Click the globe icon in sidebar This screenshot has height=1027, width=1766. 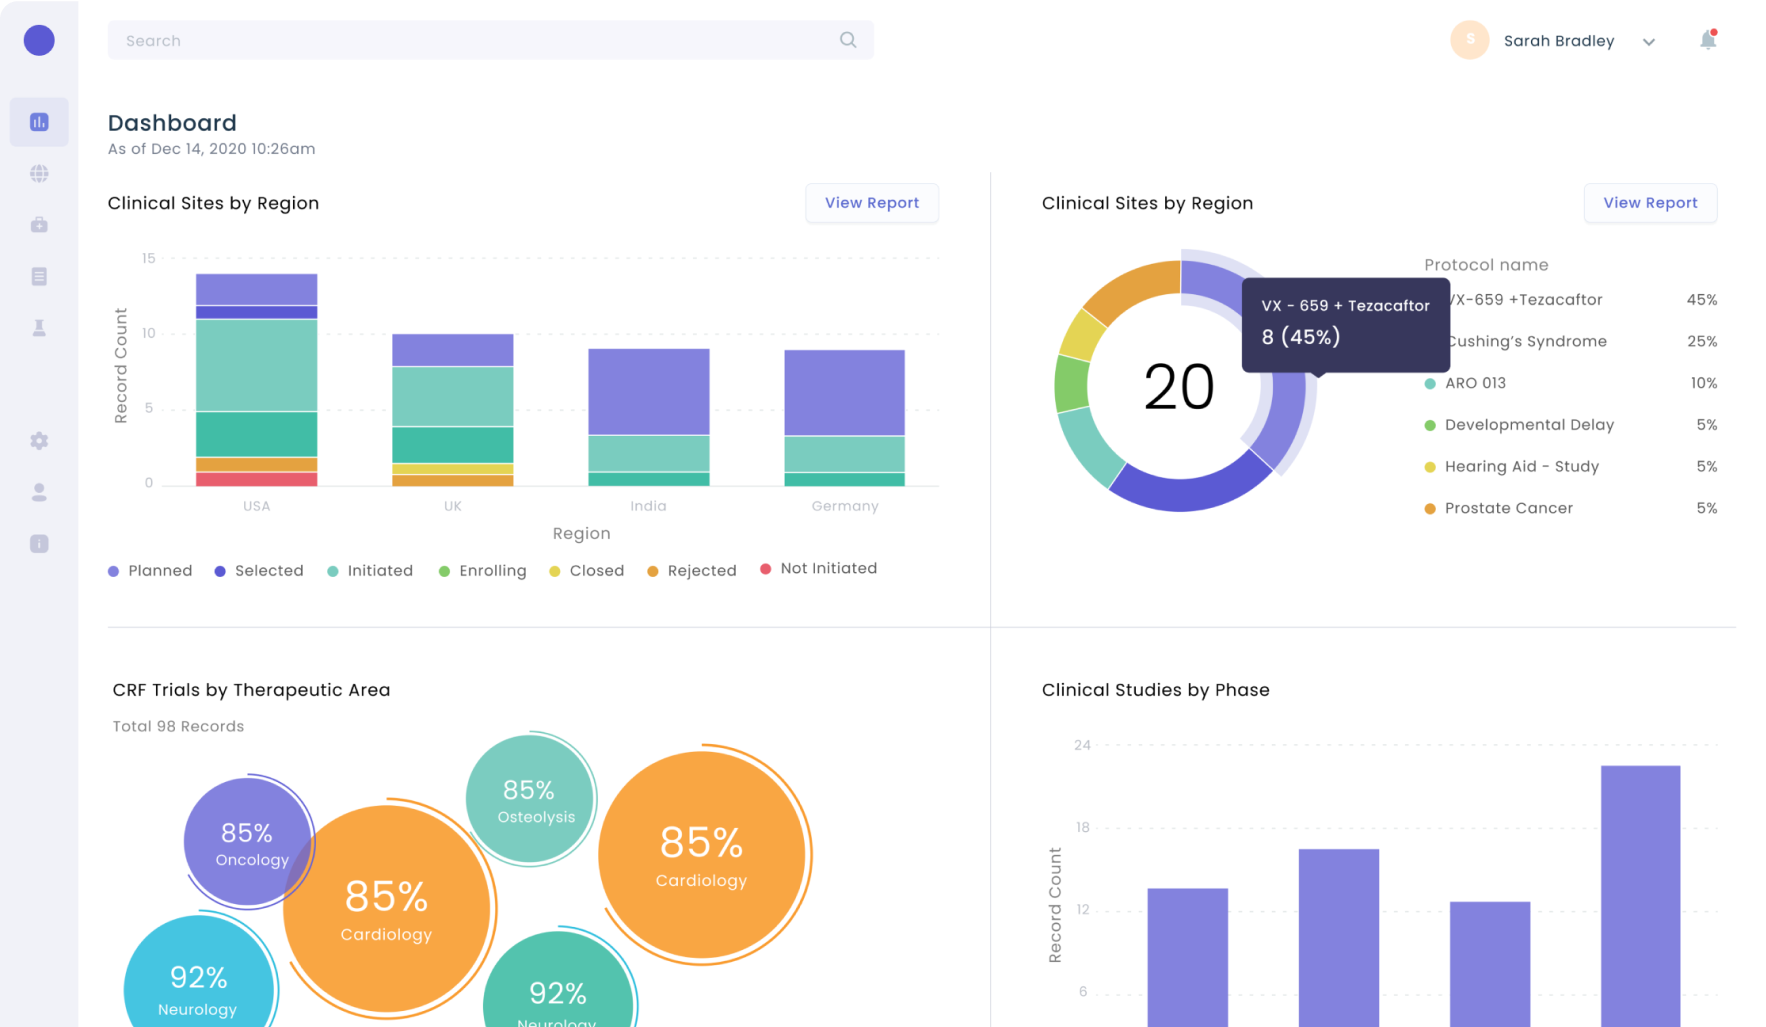click(x=39, y=174)
